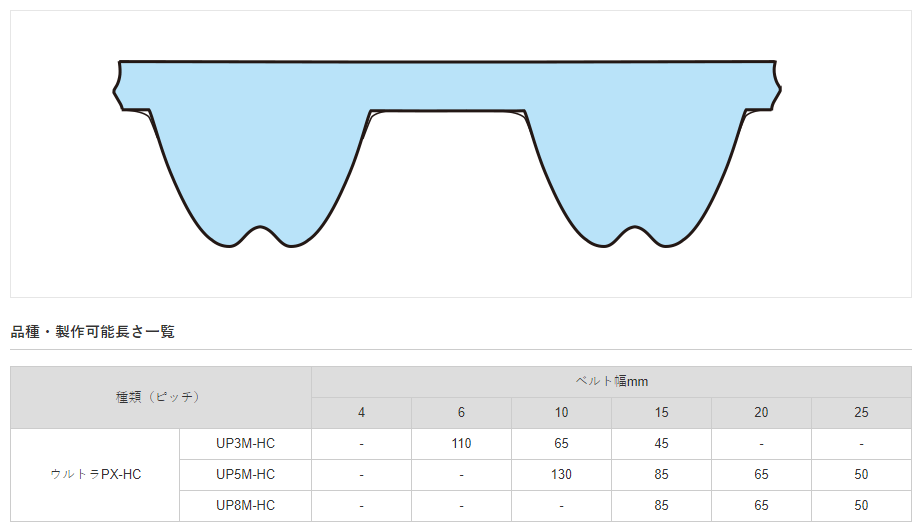This screenshot has width=919, height=524.
Task: Click the 110 value cell
Action: click(461, 444)
